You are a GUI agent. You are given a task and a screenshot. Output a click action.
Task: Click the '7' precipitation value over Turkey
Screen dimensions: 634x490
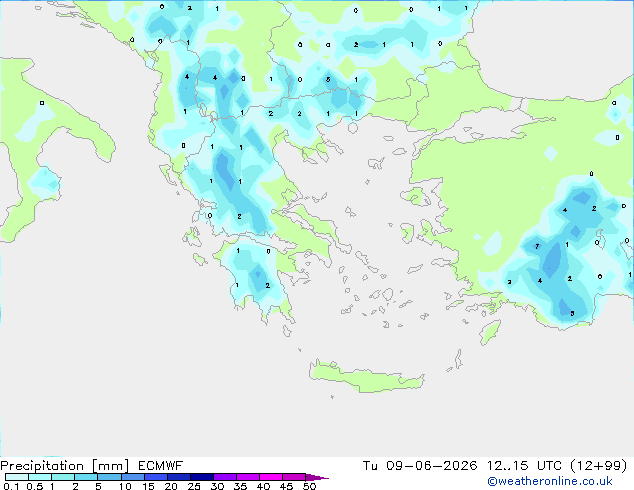tap(537, 246)
